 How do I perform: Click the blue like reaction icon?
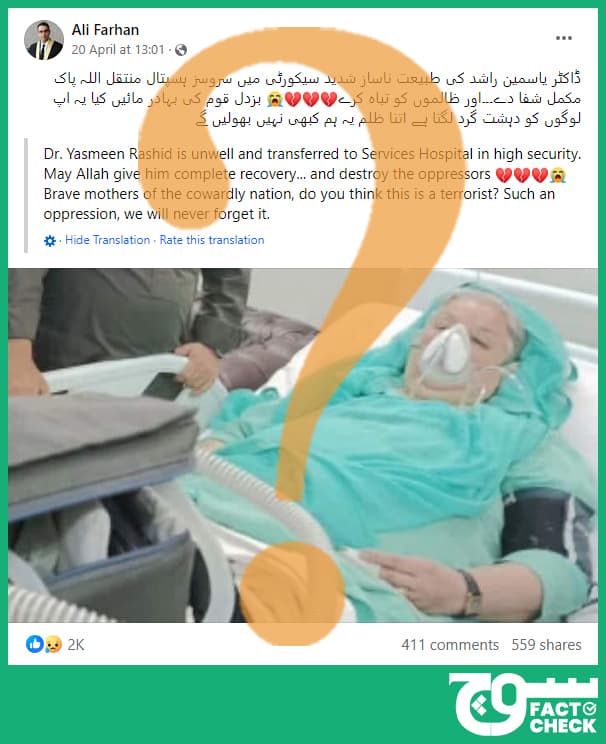click(35, 644)
